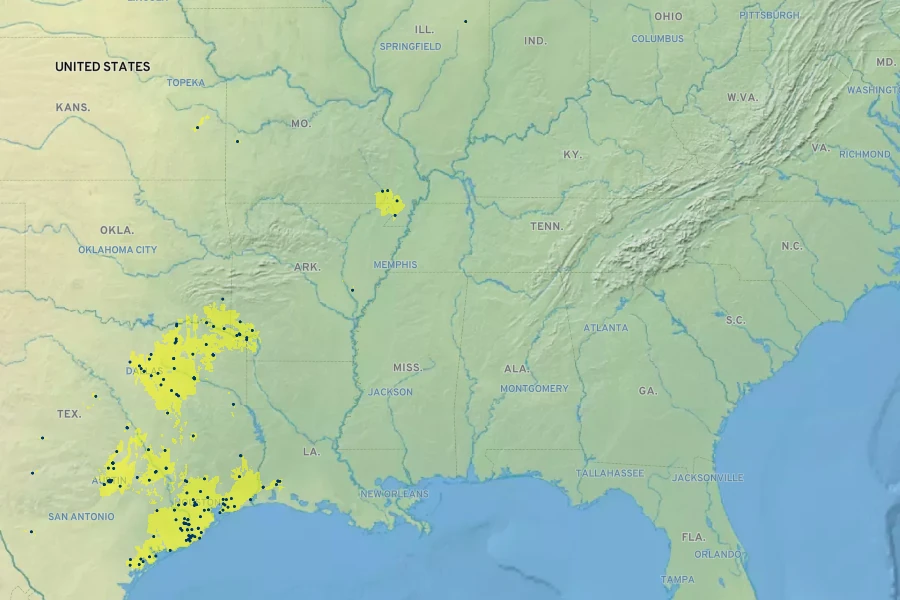Select the Tampa city label

pyautogui.click(x=677, y=579)
